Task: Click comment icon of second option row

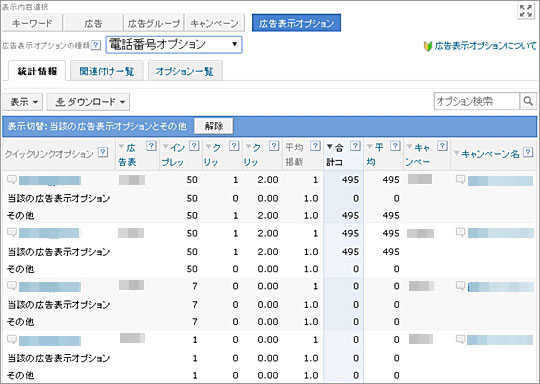Action: point(12,232)
